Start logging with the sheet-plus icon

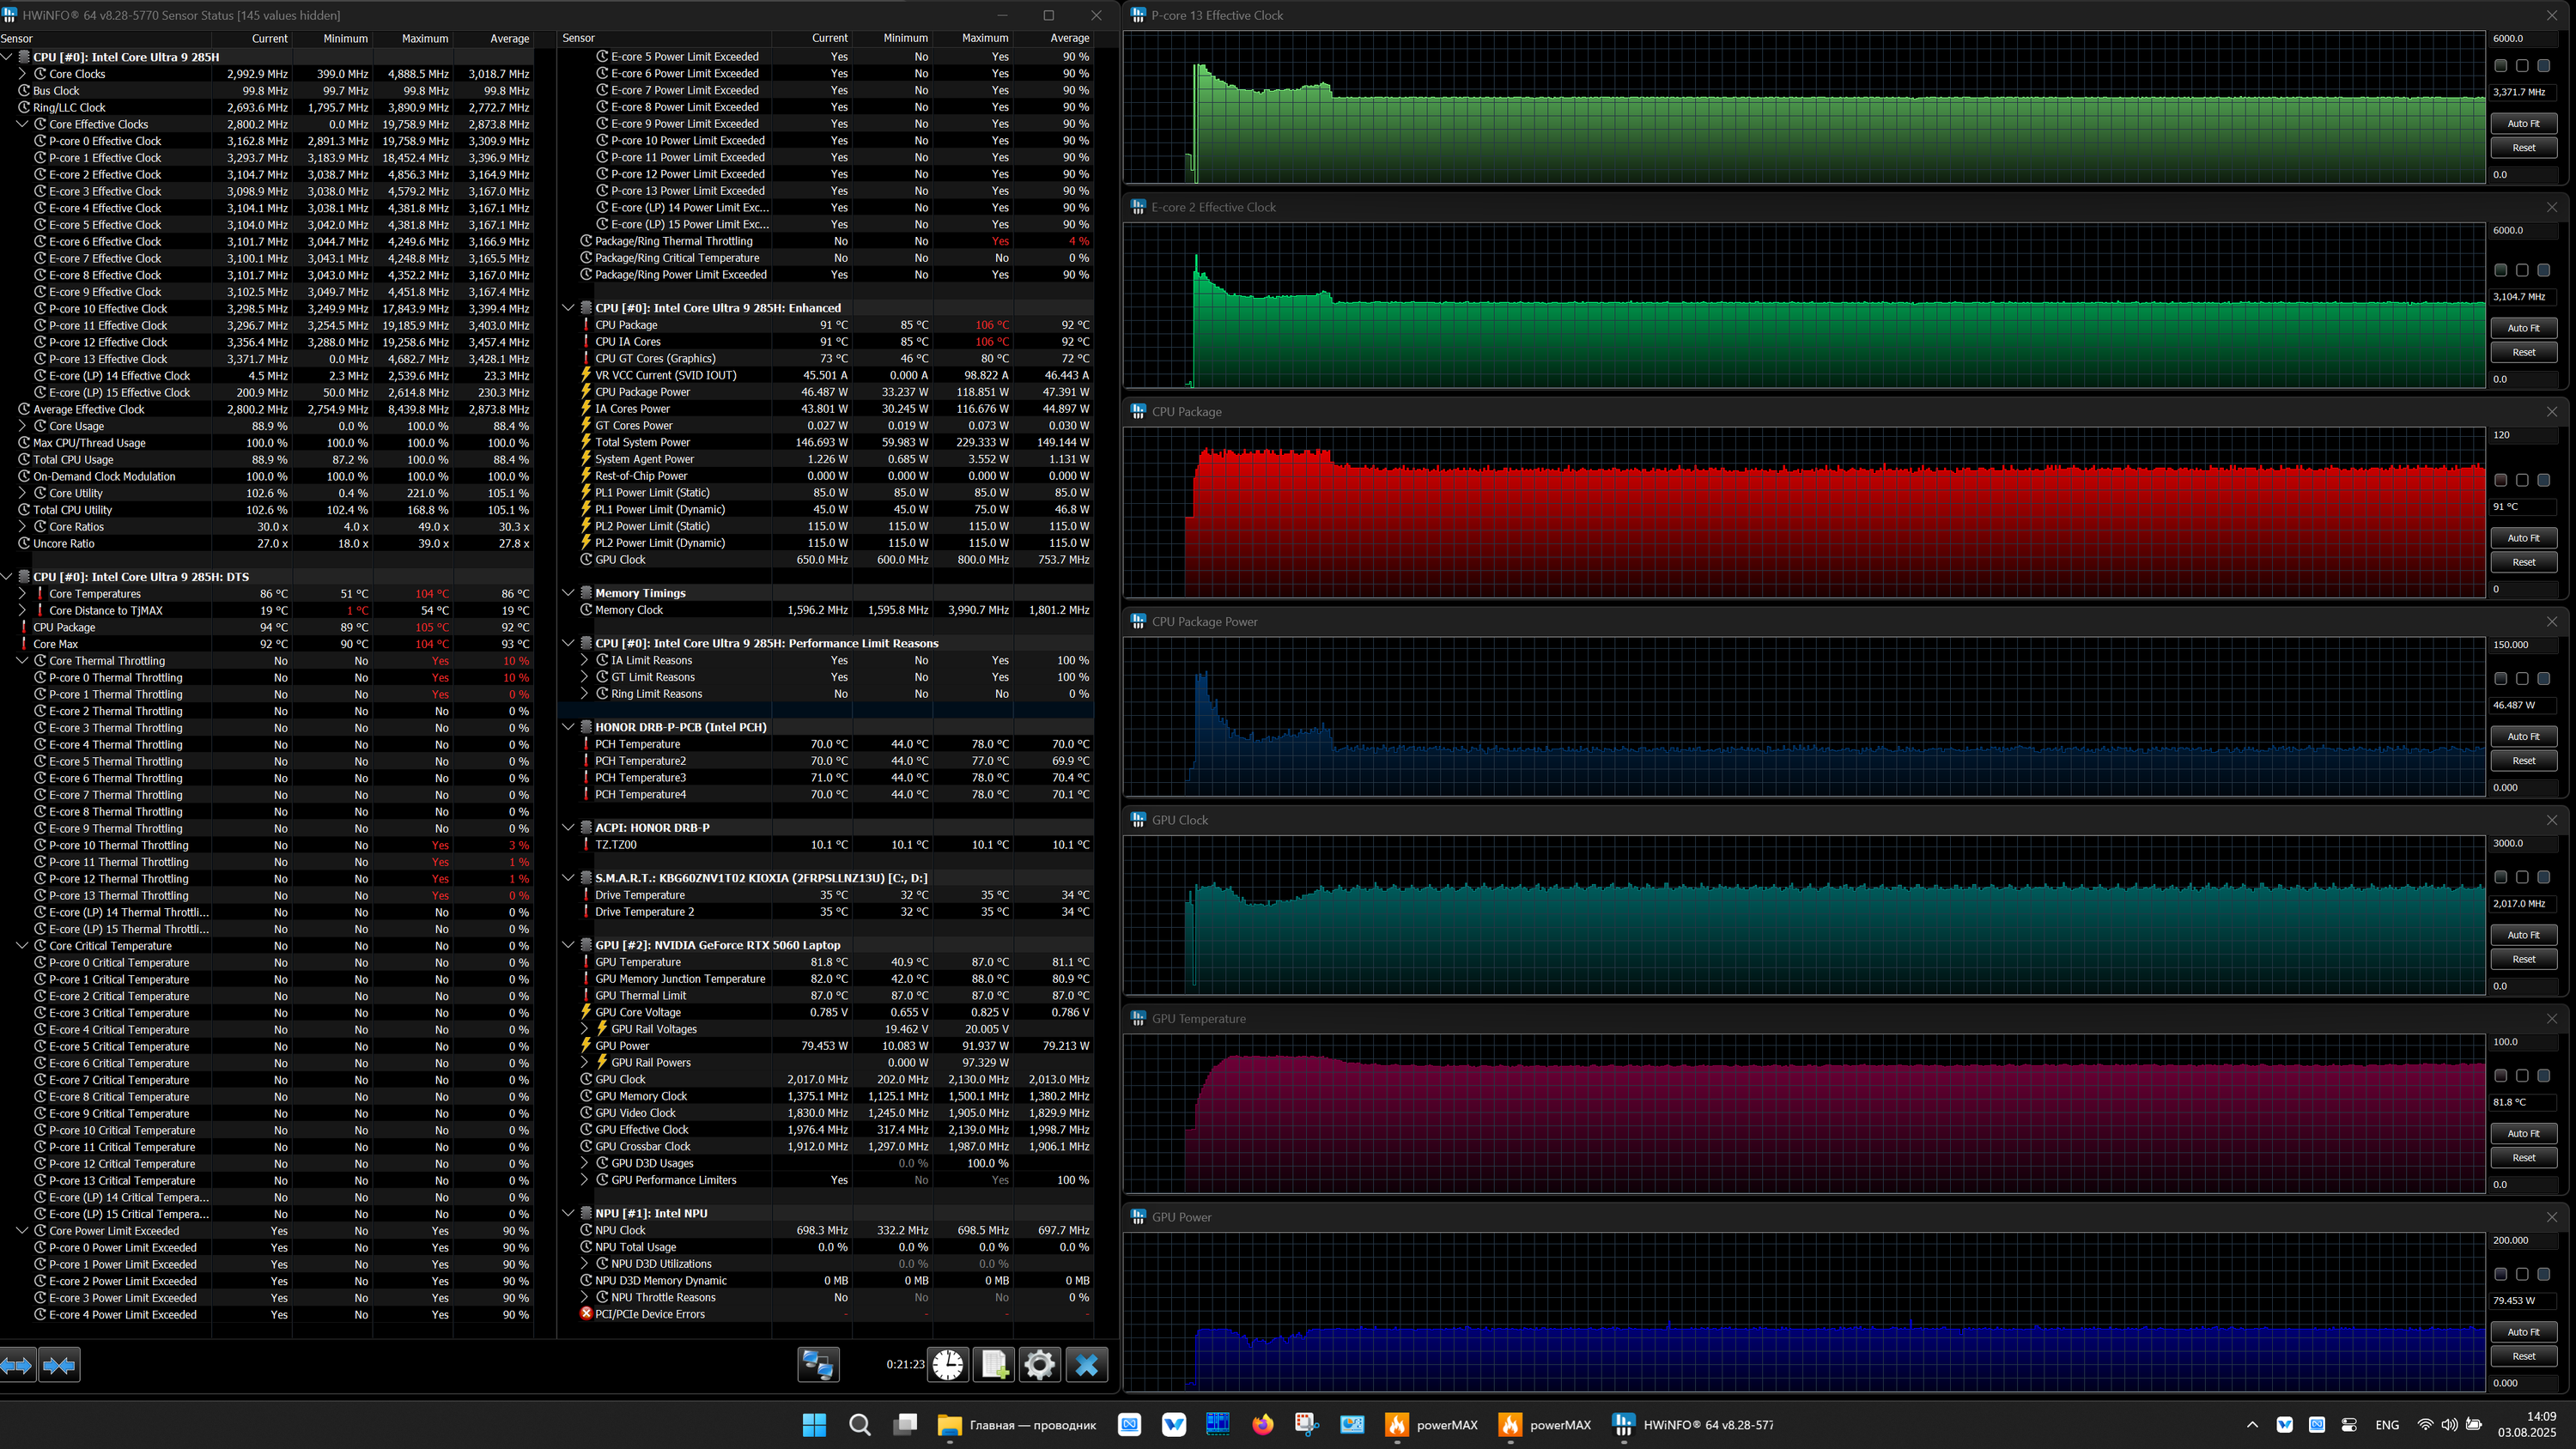click(x=994, y=1365)
